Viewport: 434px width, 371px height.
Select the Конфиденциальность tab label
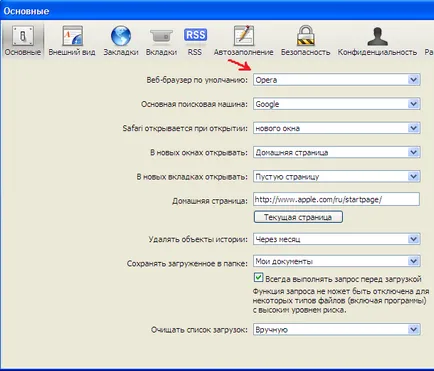click(x=377, y=52)
